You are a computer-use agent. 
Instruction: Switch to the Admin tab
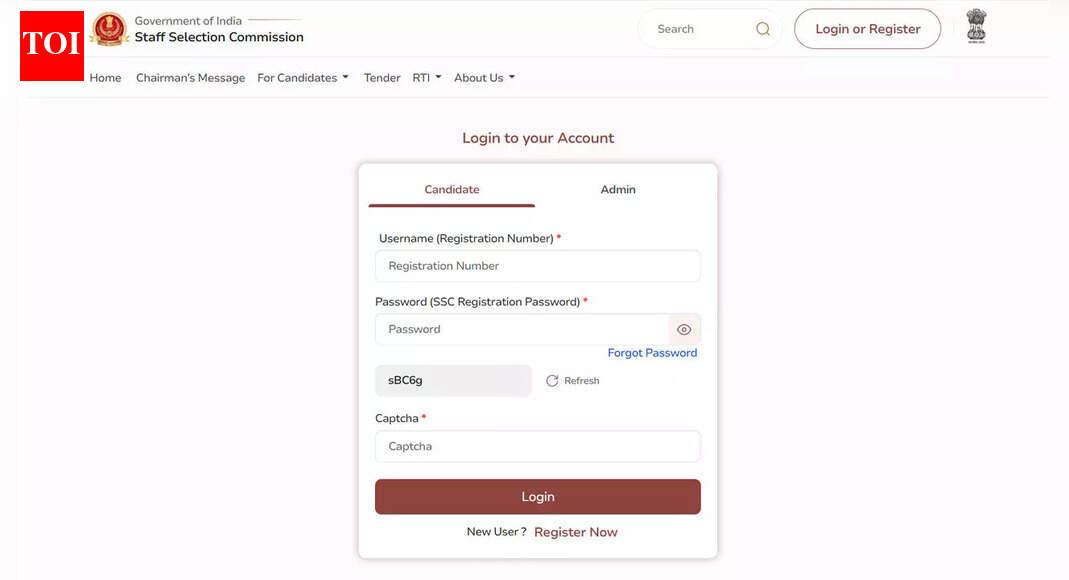click(618, 189)
